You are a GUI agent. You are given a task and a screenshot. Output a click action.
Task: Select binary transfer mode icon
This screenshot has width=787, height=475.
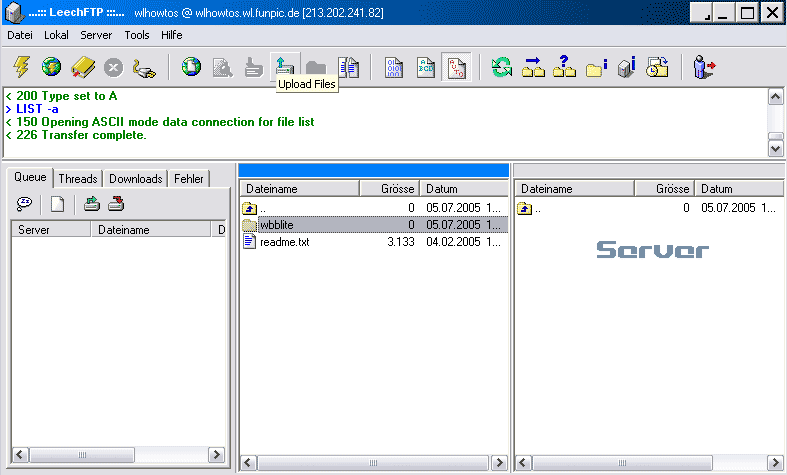coord(394,67)
